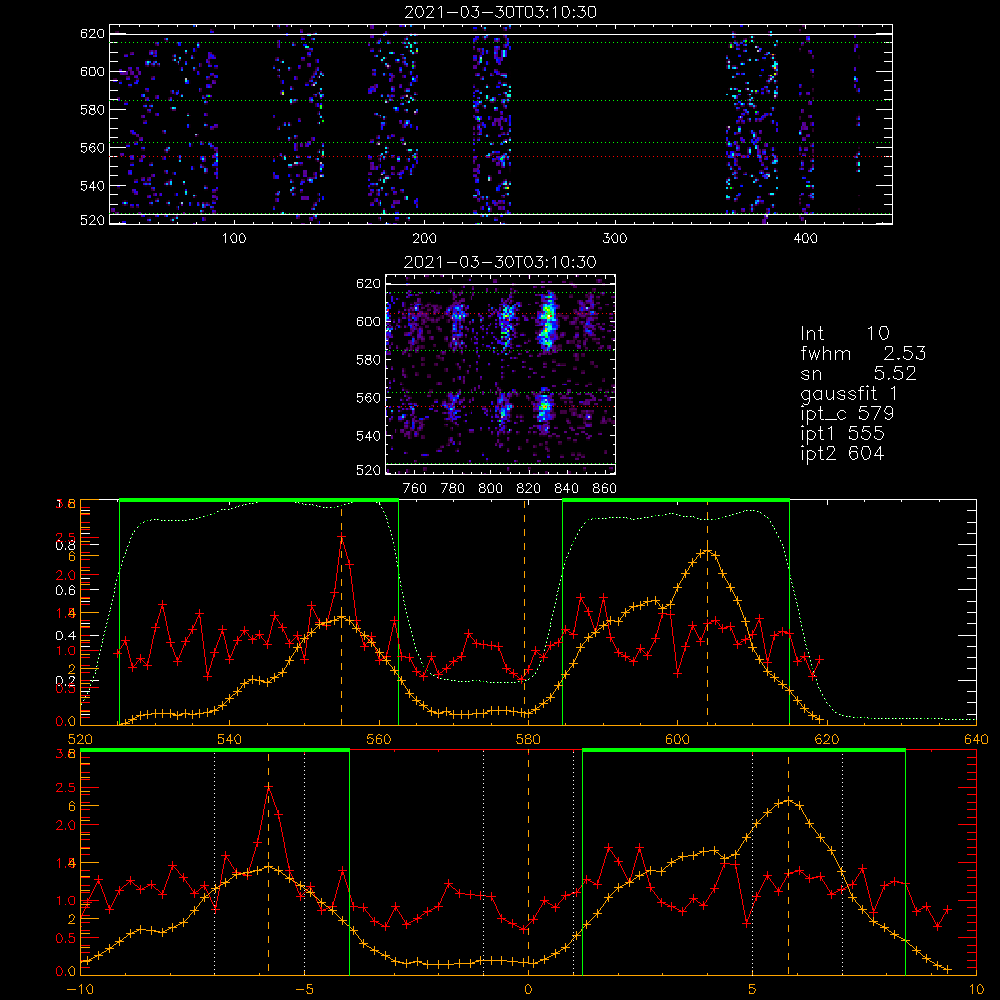Screen dimensions: 1000x1000
Task: Click x-axis label 300 of the top image
Action: point(615,239)
